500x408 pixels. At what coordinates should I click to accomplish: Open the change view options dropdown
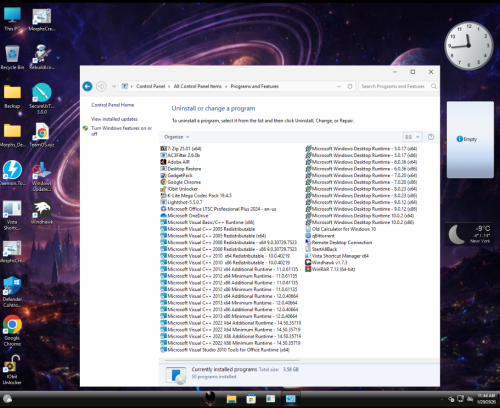(418, 137)
